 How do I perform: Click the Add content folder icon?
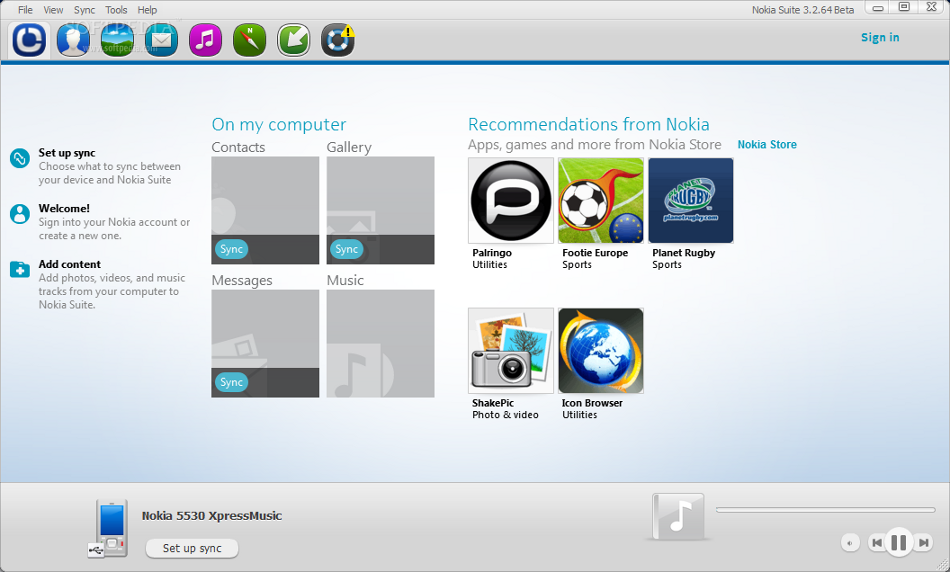pos(19,269)
